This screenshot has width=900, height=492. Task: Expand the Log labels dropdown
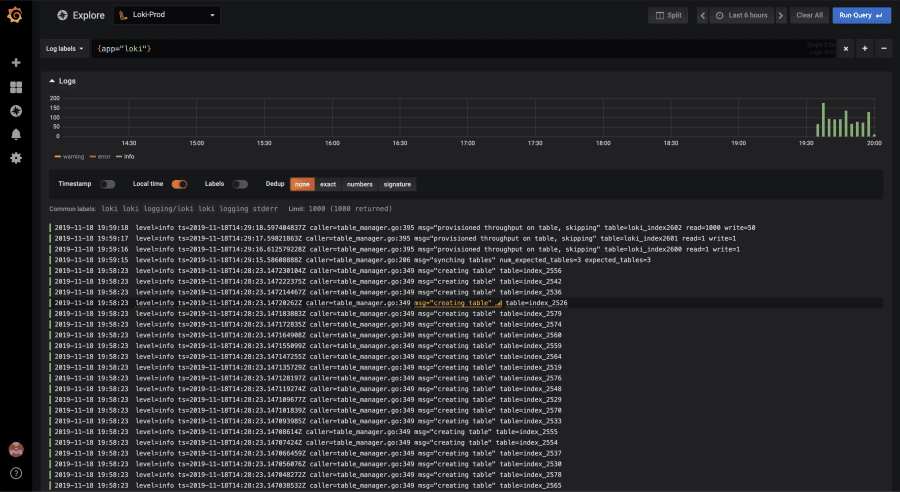(x=64, y=49)
